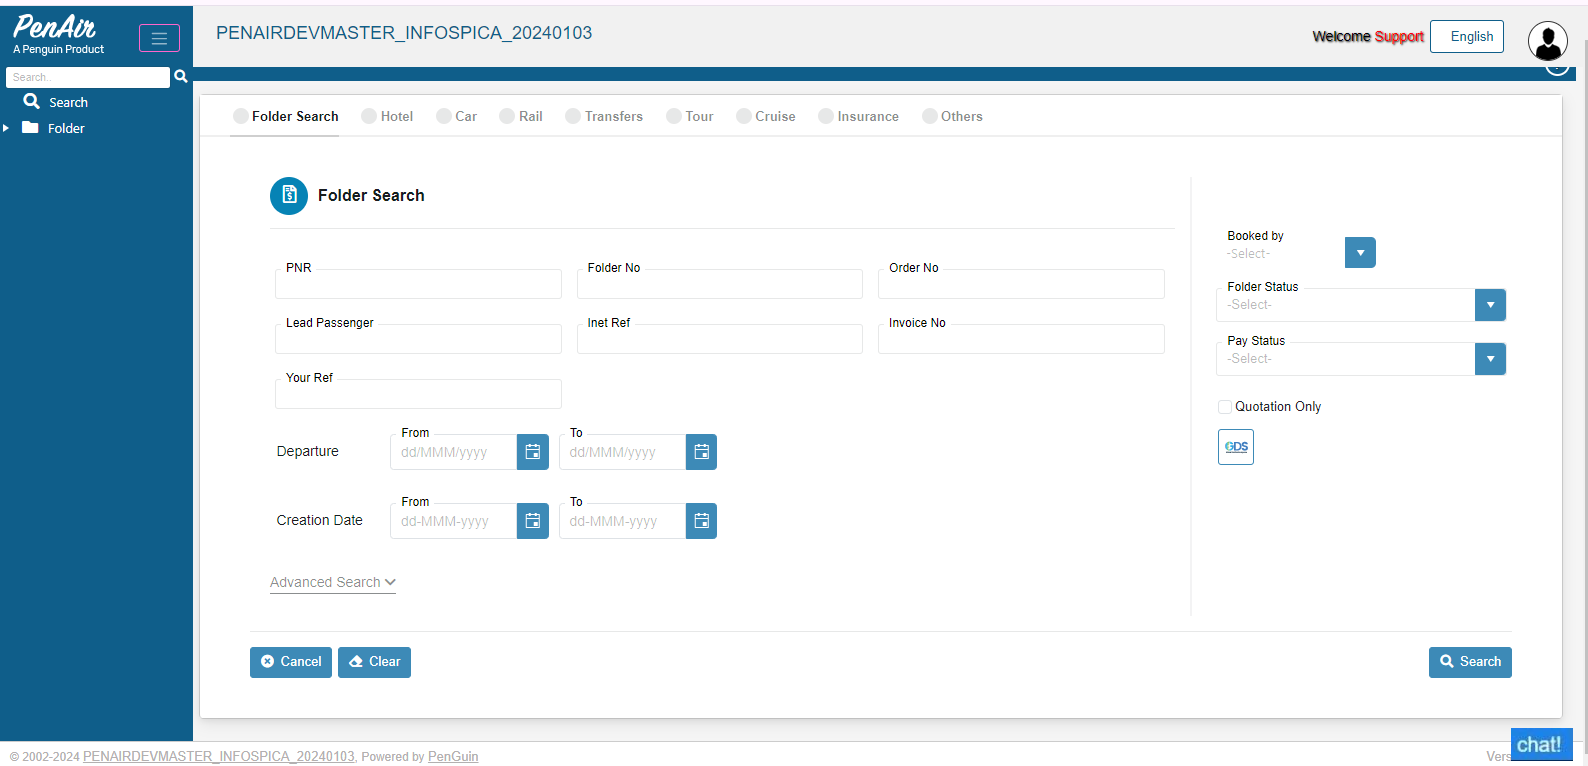This screenshot has height=766, width=1588.
Task: Select the Cruise radio option
Action: point(744,116)
